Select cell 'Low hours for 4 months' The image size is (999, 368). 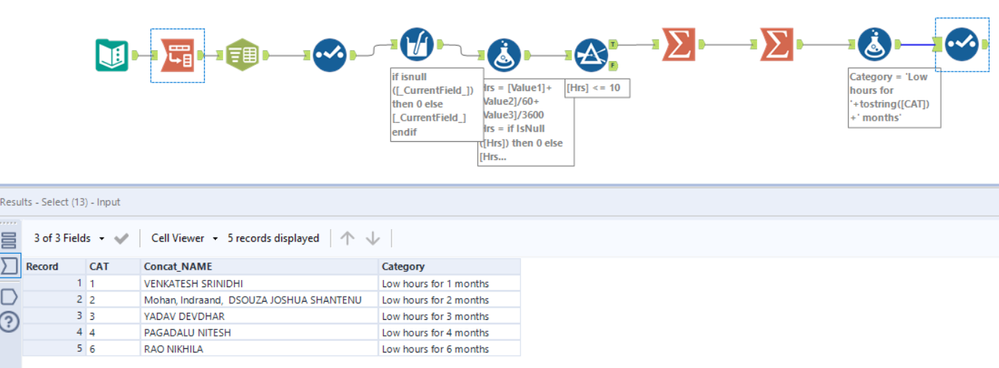click(x=449, y=333)
